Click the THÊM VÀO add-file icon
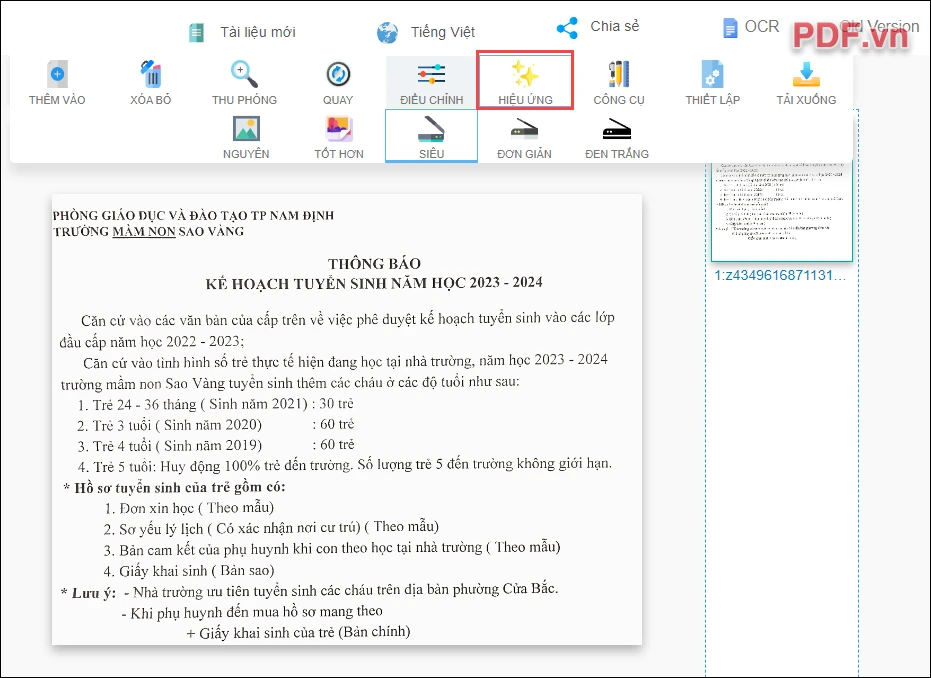 point(57,75)
